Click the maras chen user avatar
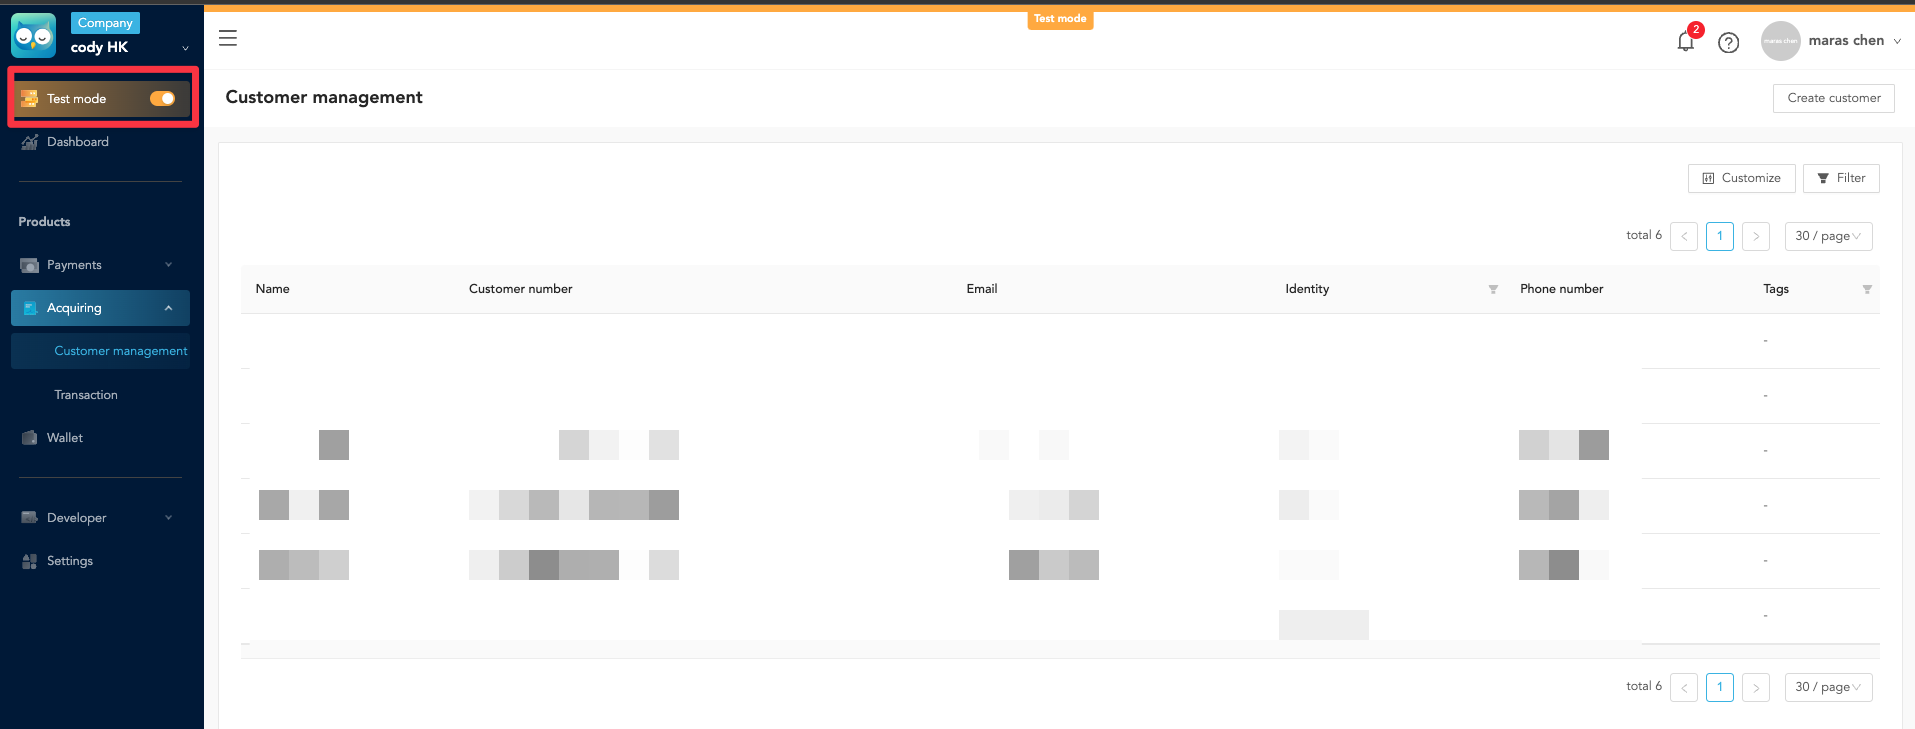 pyautogui.click(x=1781, y=41)
